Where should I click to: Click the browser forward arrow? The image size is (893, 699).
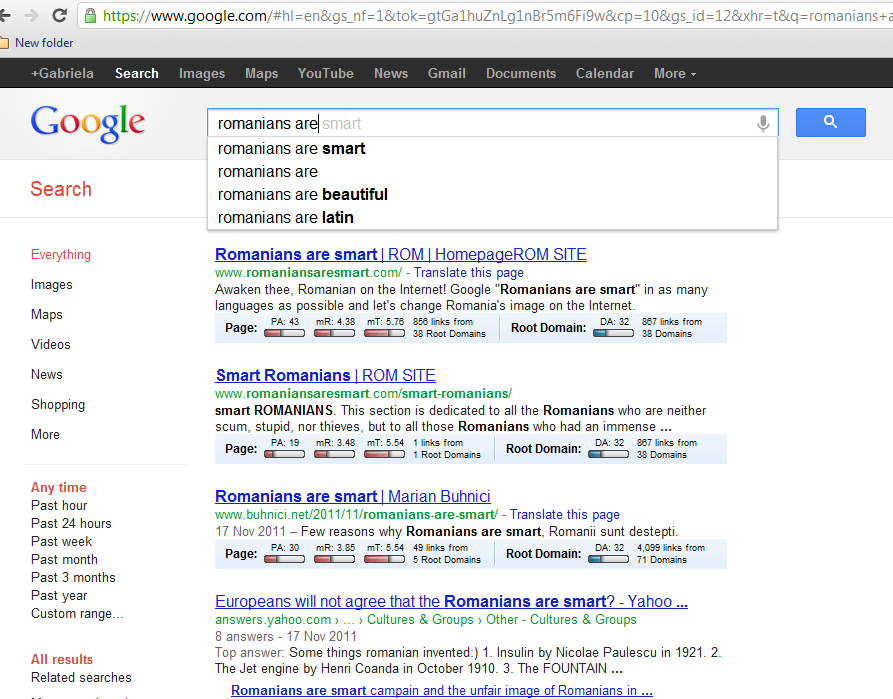coord(30,16)
